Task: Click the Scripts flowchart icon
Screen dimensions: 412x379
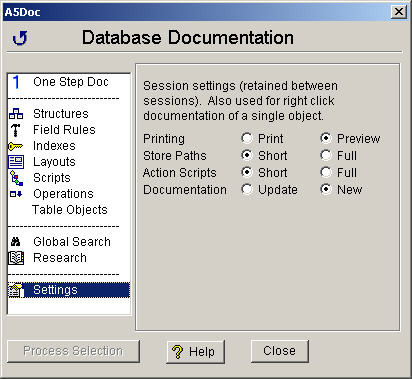Action: (16, 178)
